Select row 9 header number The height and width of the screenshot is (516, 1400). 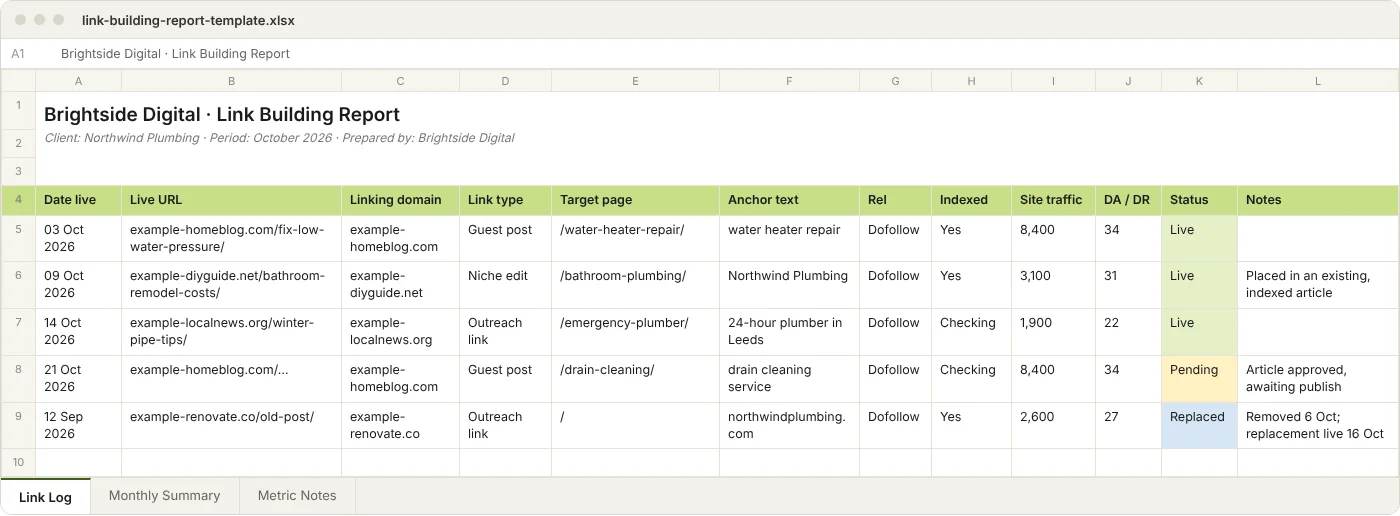18,425
